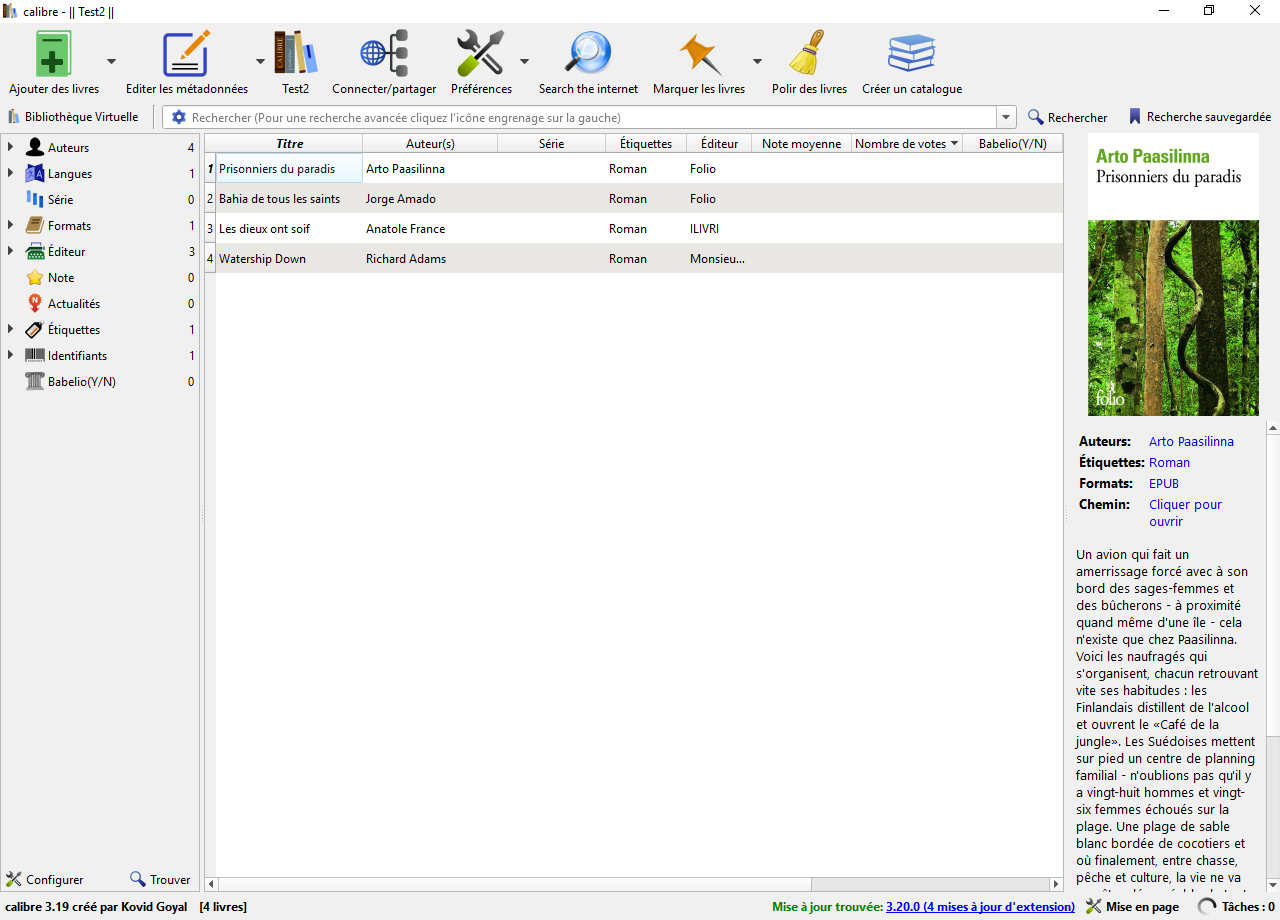Open Recherche sauvegardée menu
Viewport: 1280px width, 920px height.
(1199, 117)
